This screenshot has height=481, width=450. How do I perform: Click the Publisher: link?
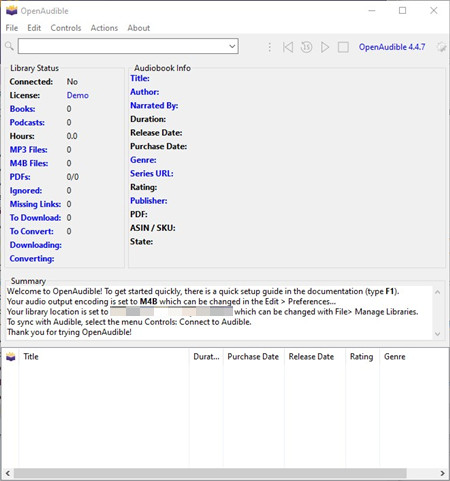click(x=149, y=201)
